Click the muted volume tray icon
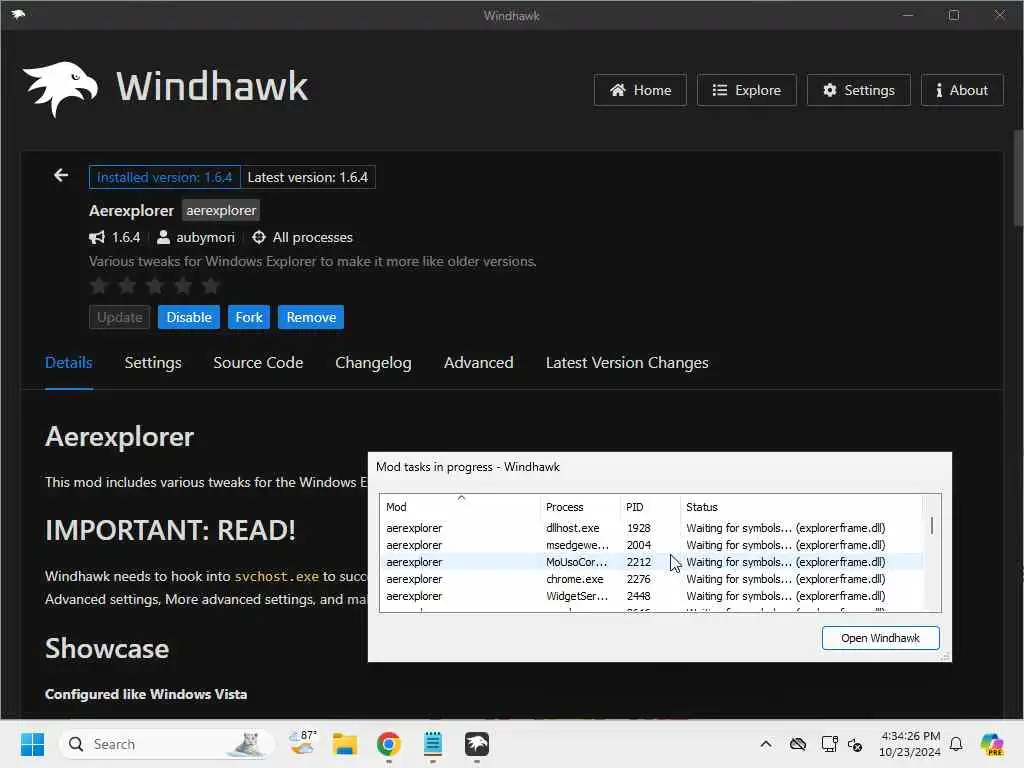The height and width of the screenshot is (768, 1024). (855, 744)
